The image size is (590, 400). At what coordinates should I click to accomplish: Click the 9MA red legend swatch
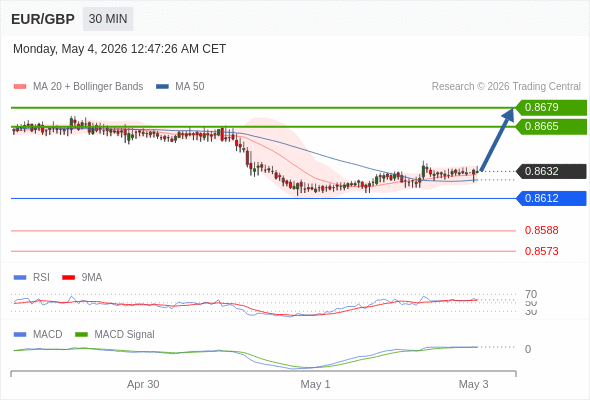click(68, 278)
